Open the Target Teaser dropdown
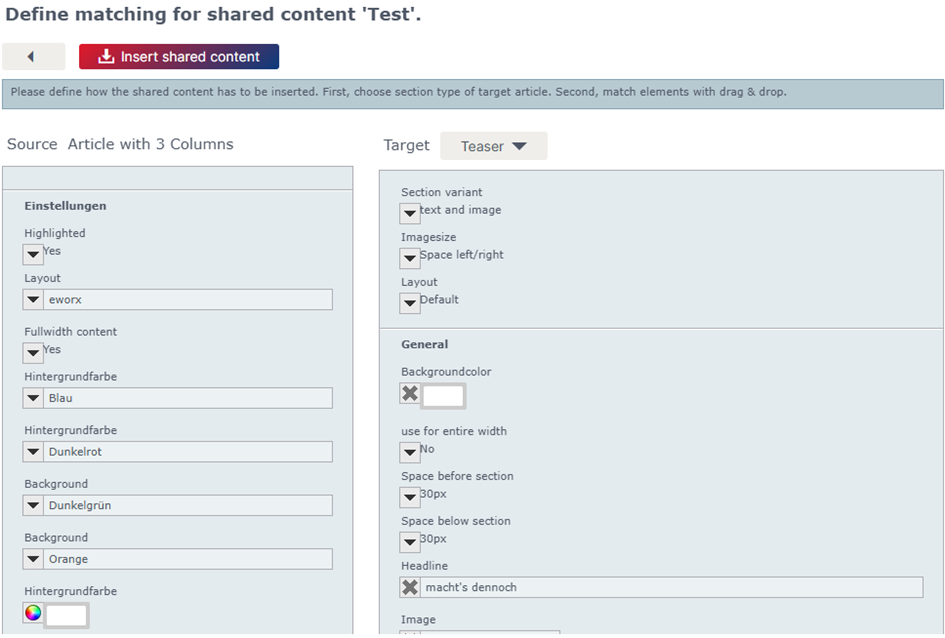Image resolution: width=945 pixels, height=638 pixels. click(494, 146)
